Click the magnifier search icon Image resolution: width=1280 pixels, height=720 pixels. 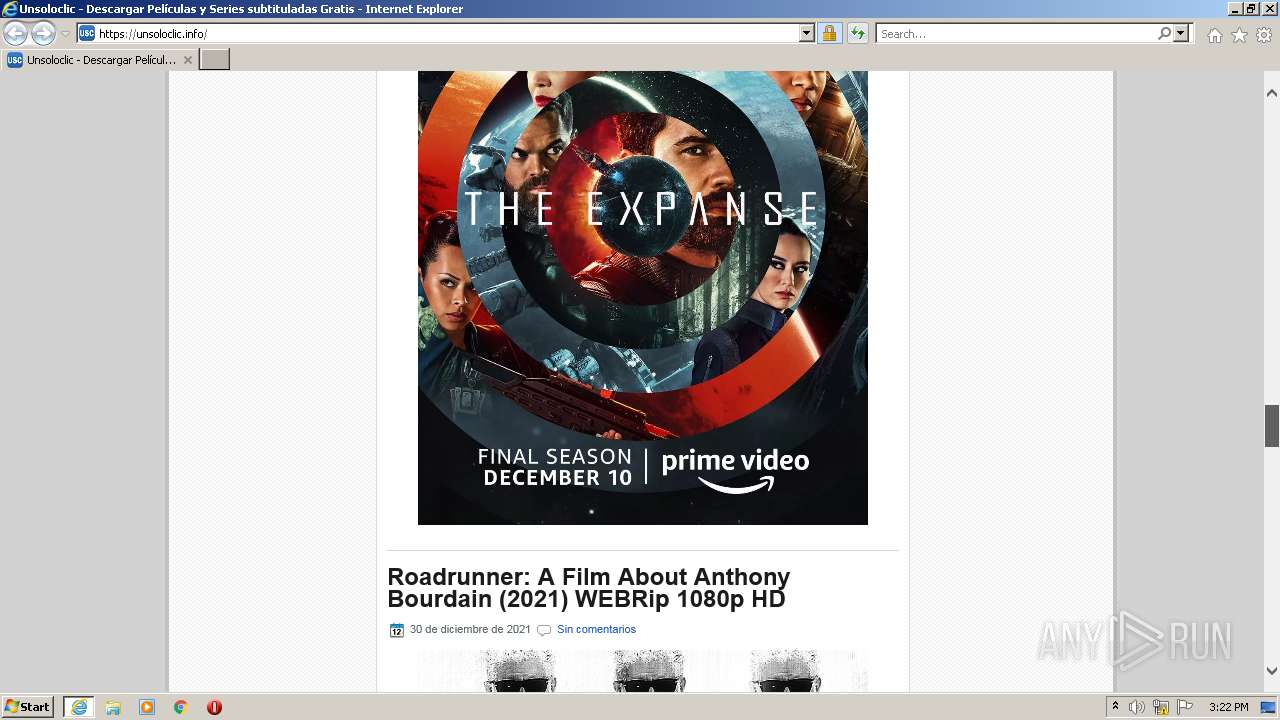(x=1164, y=34)
